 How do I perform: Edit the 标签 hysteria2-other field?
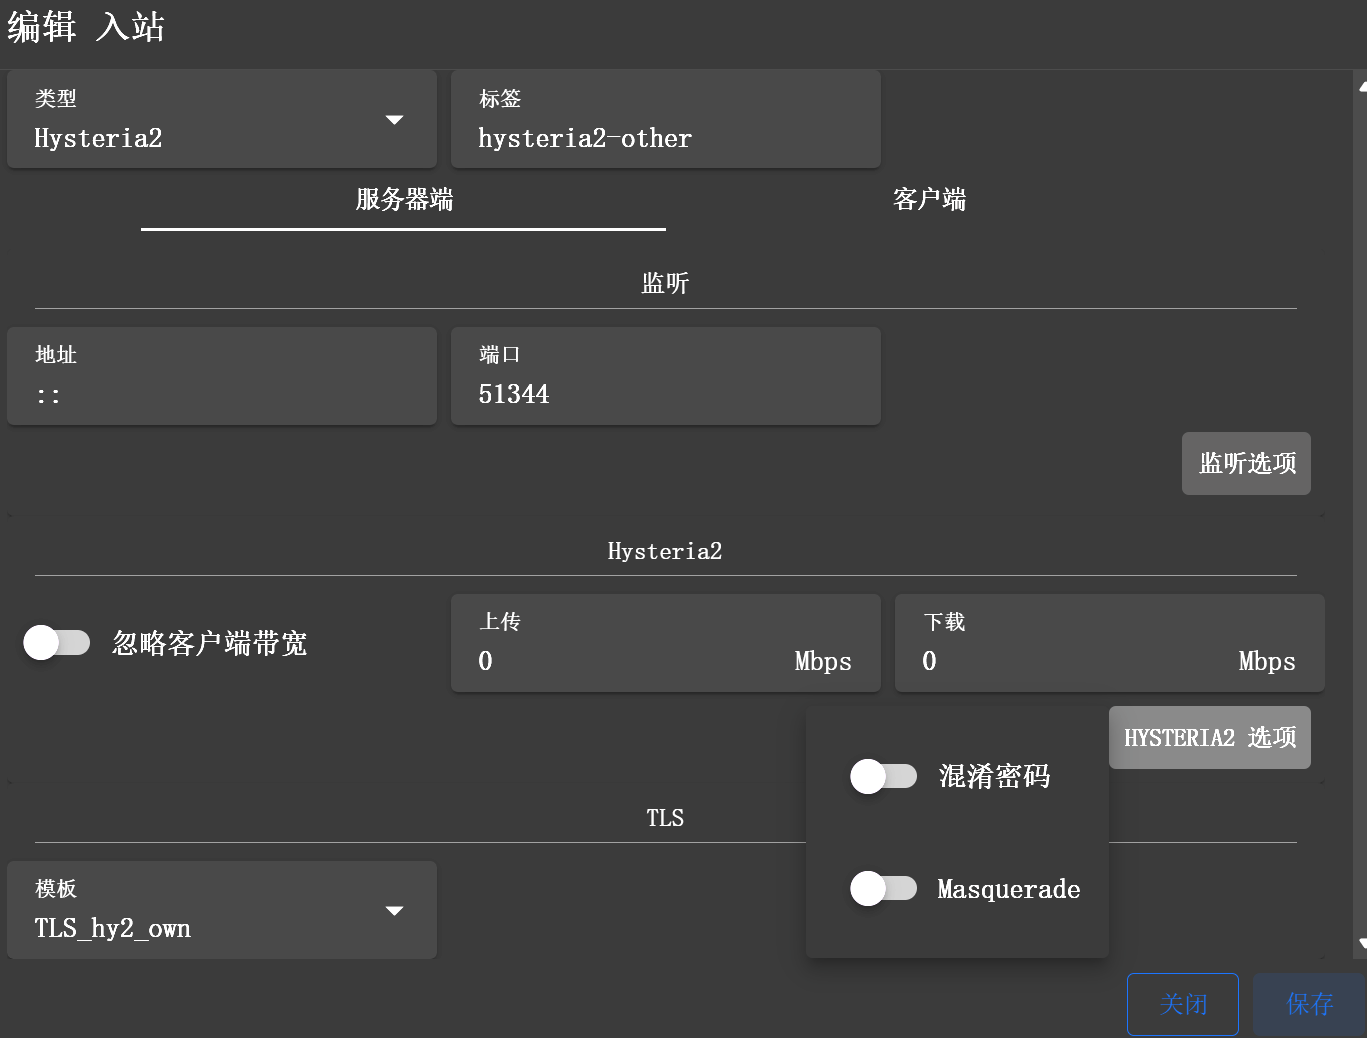coord(665,138)
